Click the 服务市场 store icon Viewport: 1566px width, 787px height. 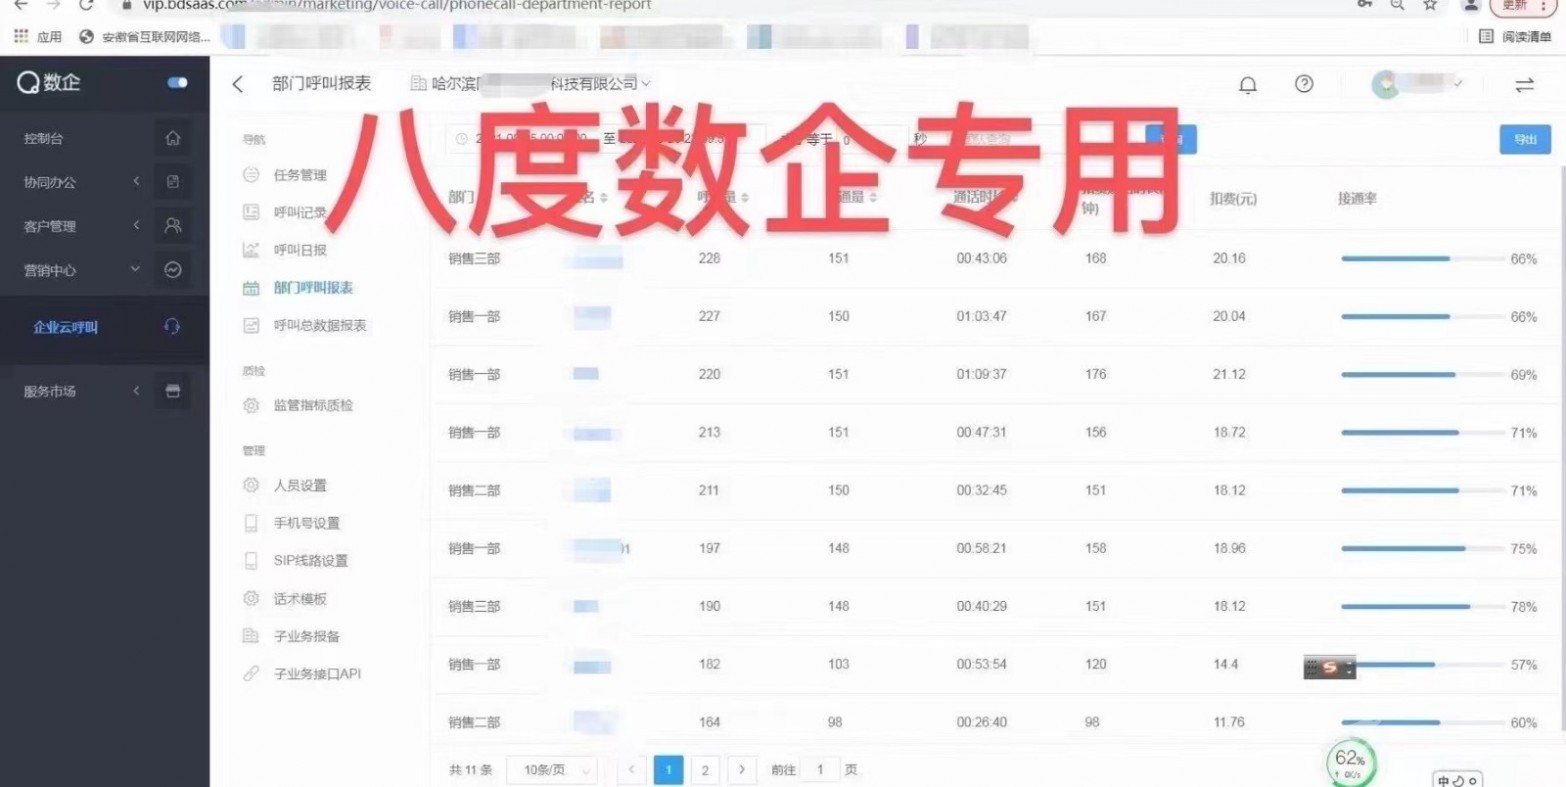point(173,391)
